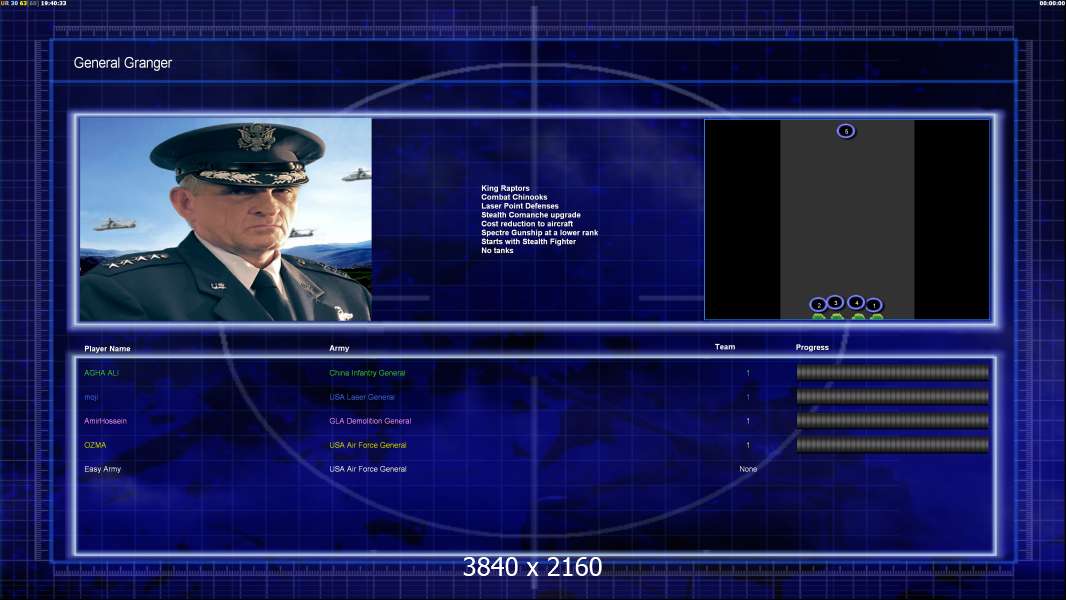Click start position marker 4 on map
This screenshot has width=1066, height=600.
pyautogui.click(x=857, y=302)
